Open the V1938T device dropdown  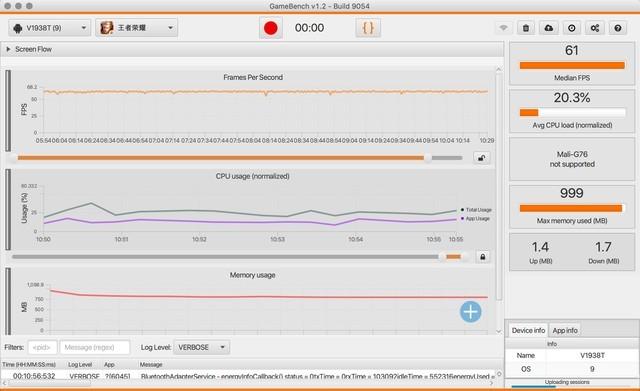point(49,28)
